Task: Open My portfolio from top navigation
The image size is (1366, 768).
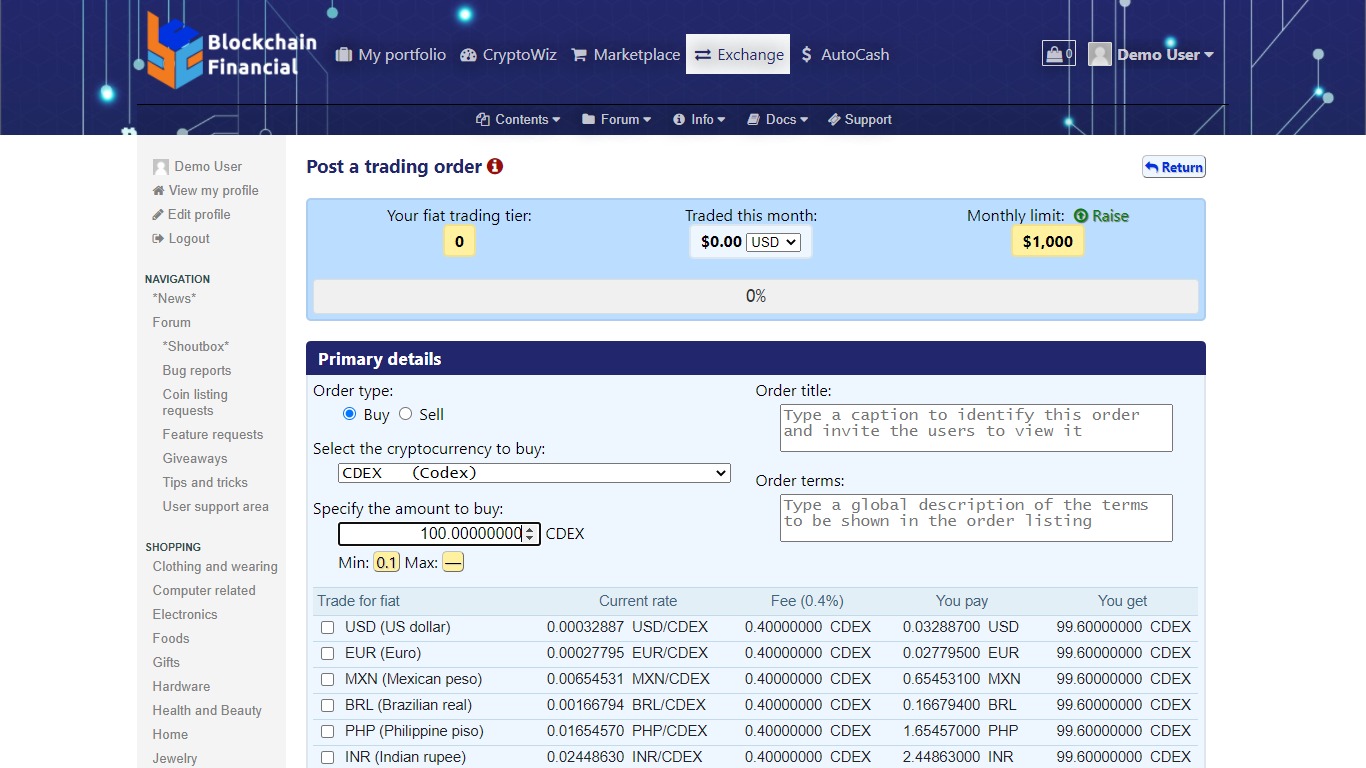Action: 391,55
